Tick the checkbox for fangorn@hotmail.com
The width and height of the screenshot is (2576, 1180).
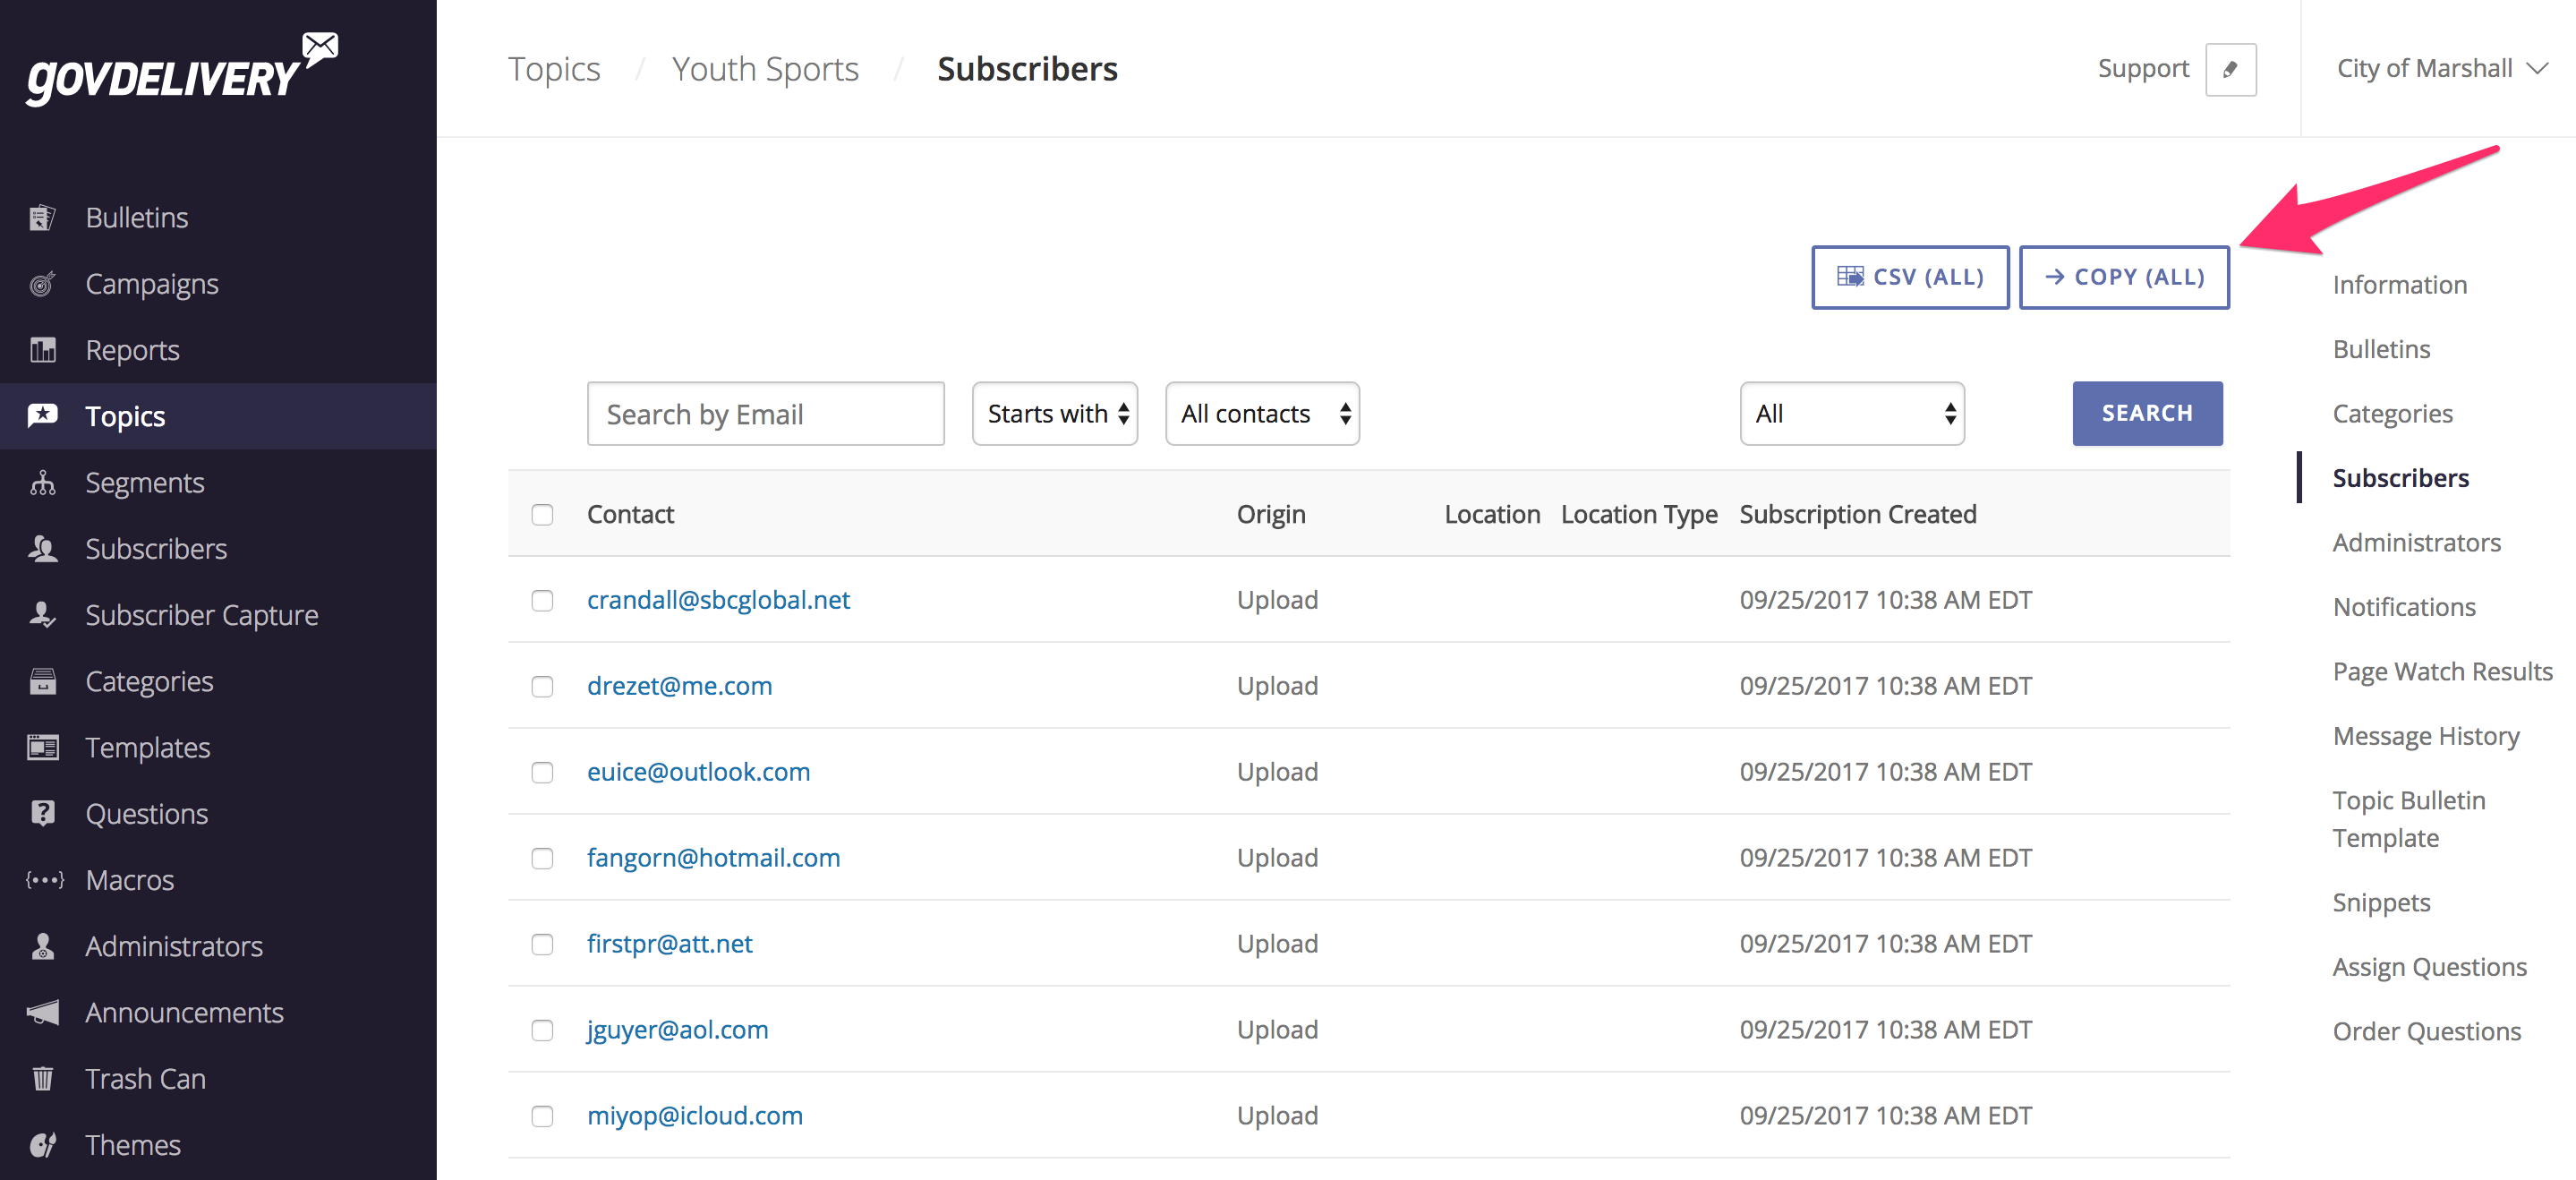point(543,858)
